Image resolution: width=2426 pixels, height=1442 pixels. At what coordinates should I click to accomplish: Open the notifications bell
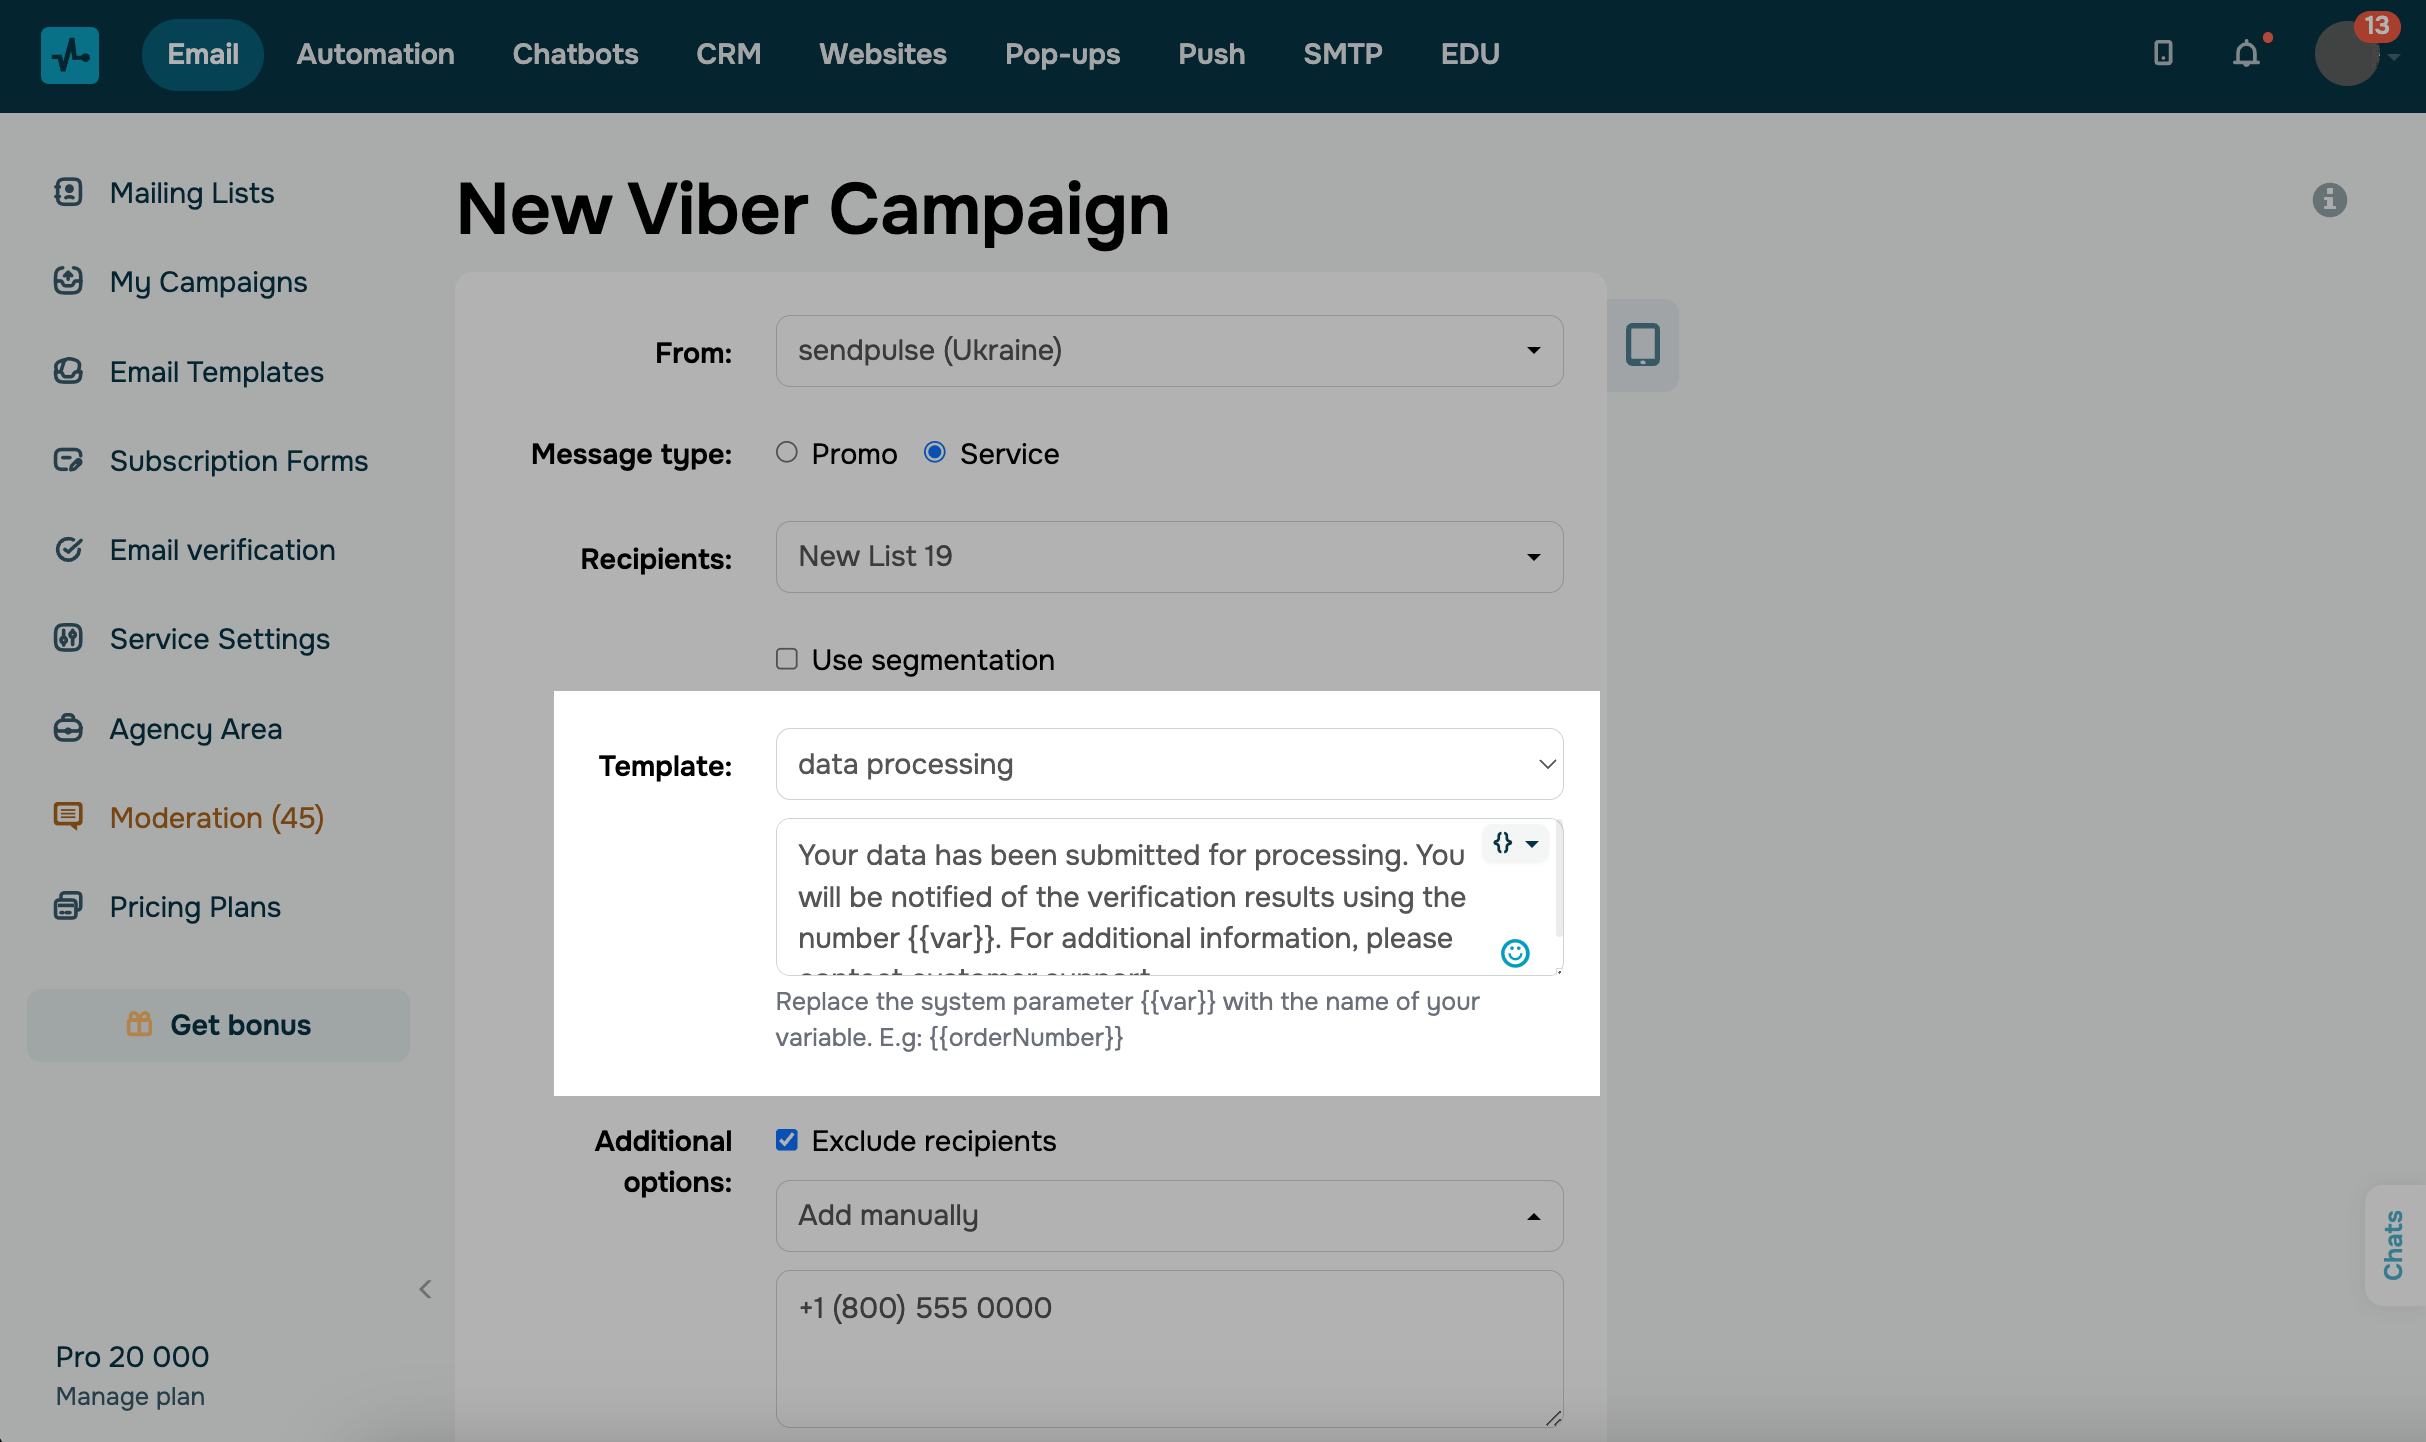(2246, 54)
